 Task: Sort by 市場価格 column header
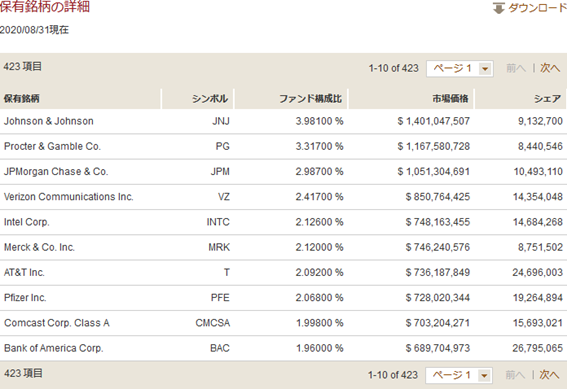450,99
